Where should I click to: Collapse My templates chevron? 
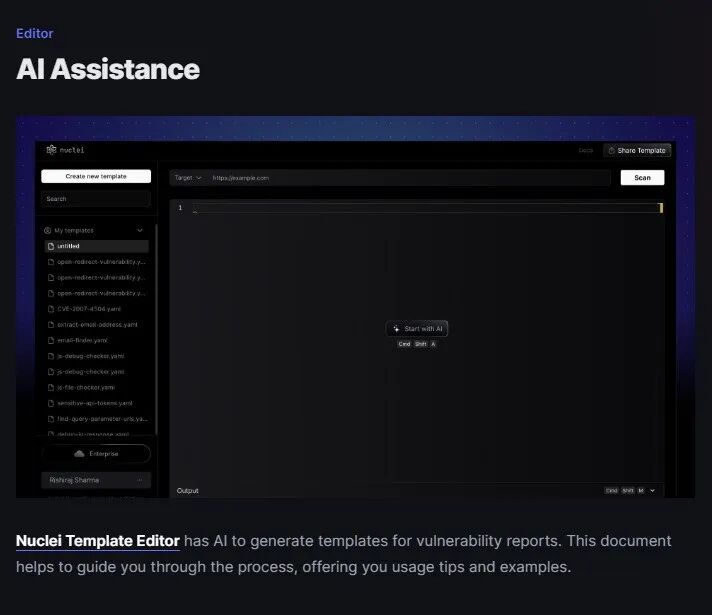140,230
